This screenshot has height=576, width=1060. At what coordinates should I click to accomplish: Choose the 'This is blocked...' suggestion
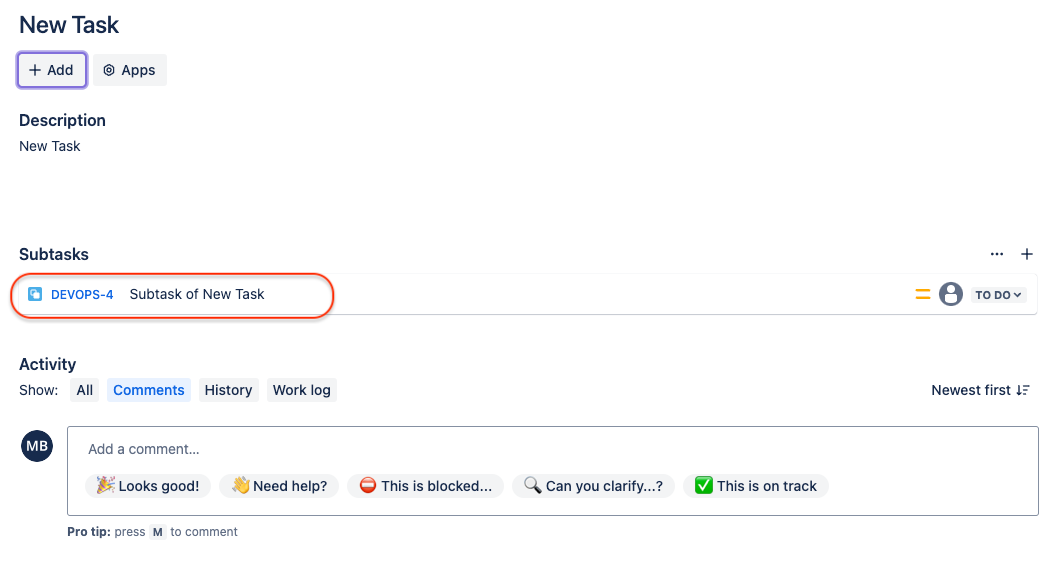(x=426, y=486)
